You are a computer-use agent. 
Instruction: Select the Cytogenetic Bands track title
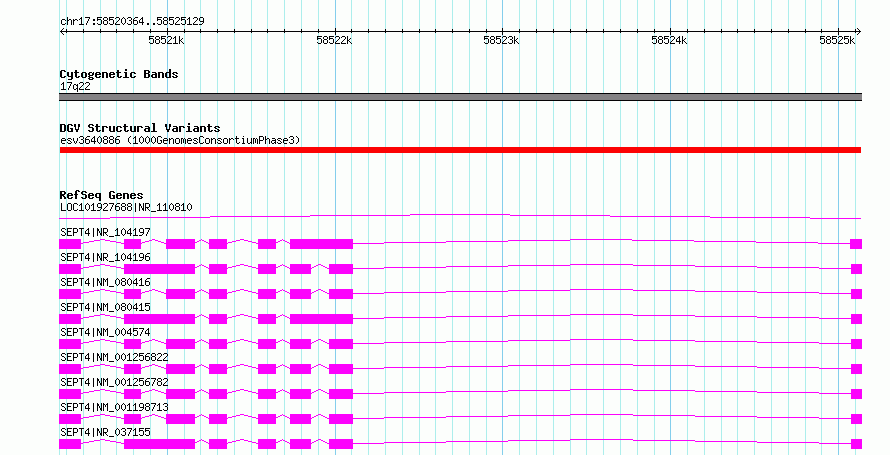[119, 74]
